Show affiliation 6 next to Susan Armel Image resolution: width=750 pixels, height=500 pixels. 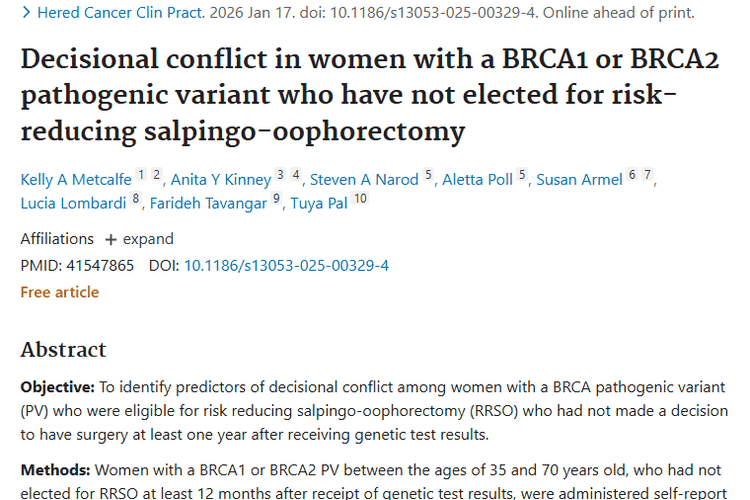632,175
